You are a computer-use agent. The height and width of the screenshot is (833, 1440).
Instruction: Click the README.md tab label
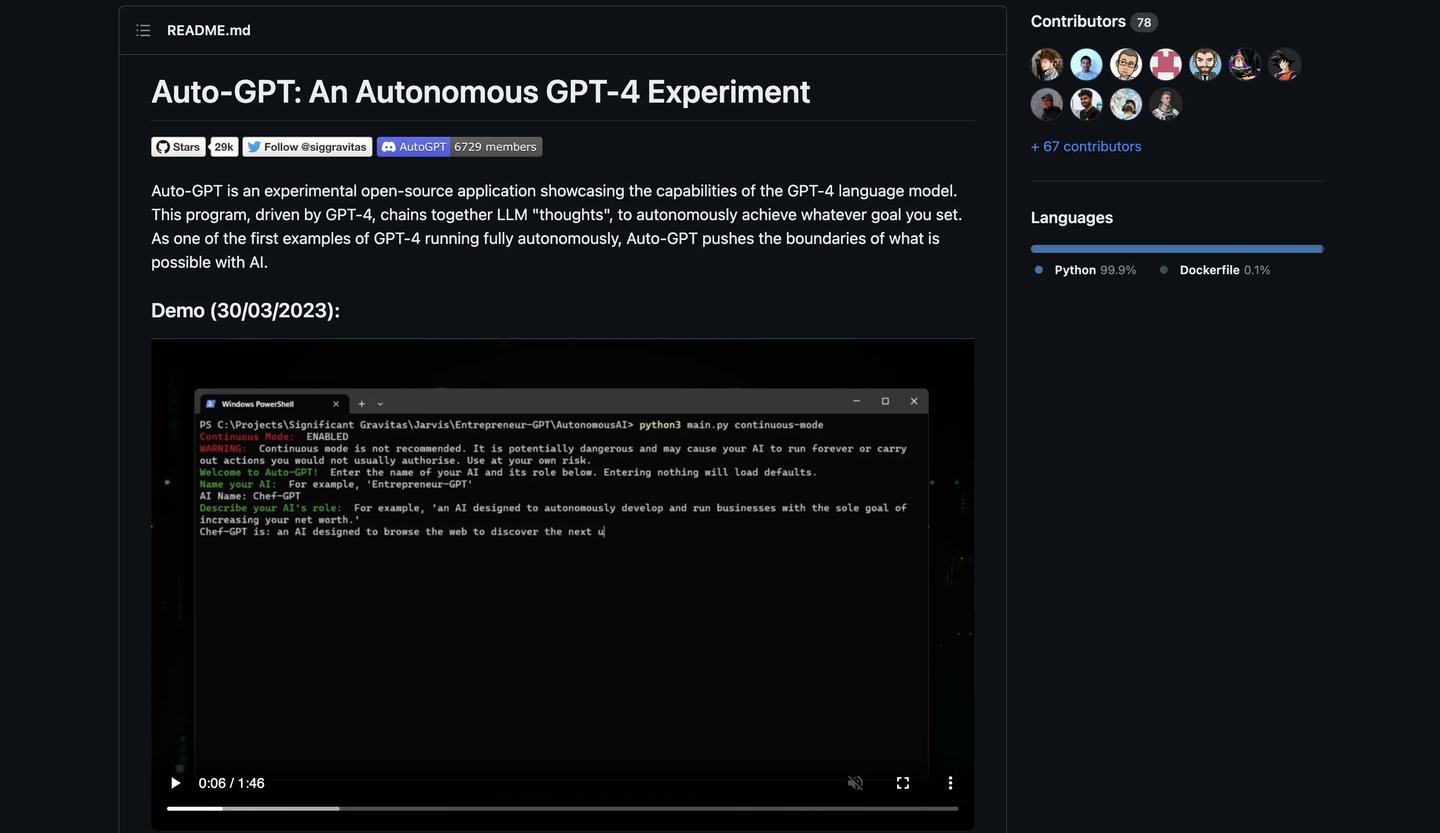coord(208,30)
